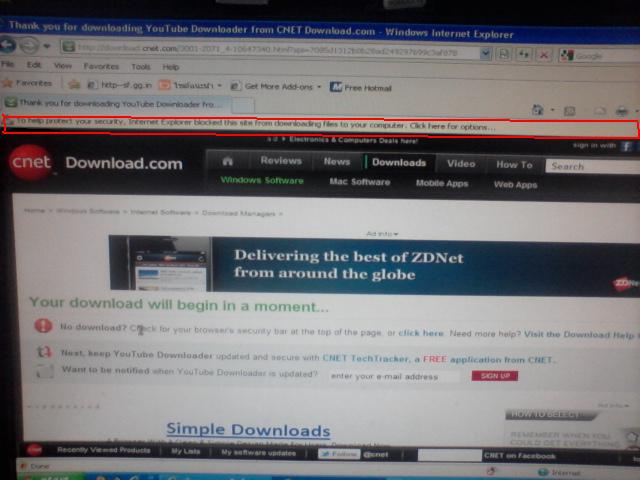Viewport: 640px width, 480px height.
Task: Click the red CNET icon in bottom bar
Action: [x=34, y=450]
